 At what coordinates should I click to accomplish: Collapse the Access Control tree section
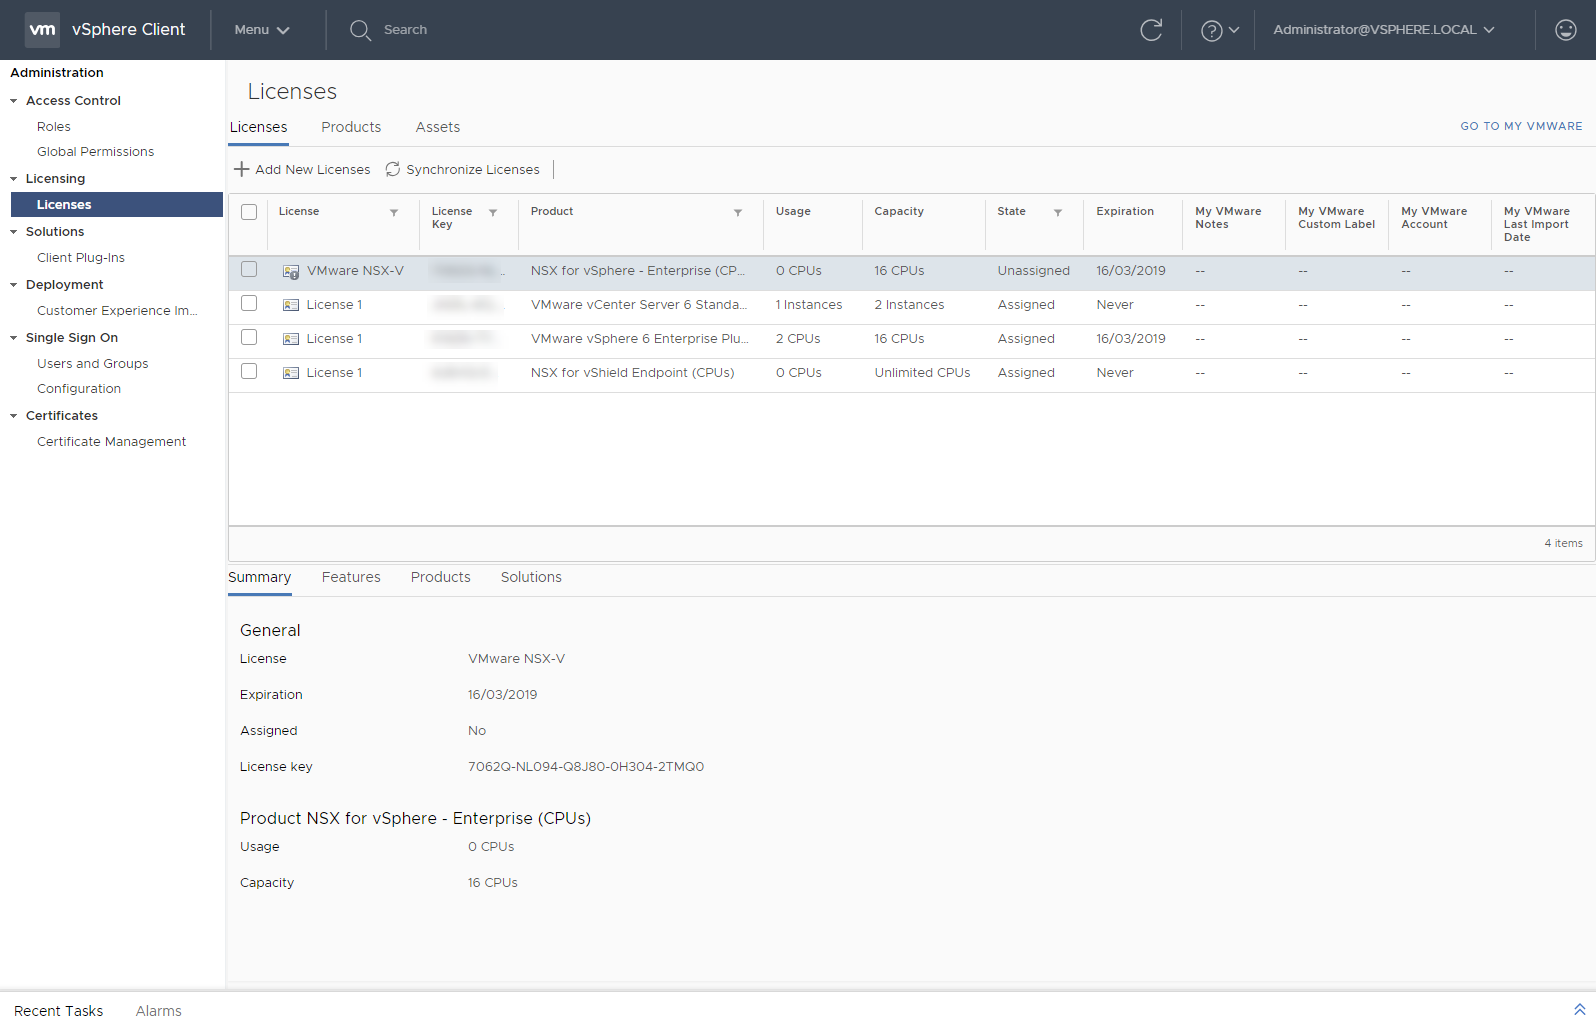click(x=14, y=101)
